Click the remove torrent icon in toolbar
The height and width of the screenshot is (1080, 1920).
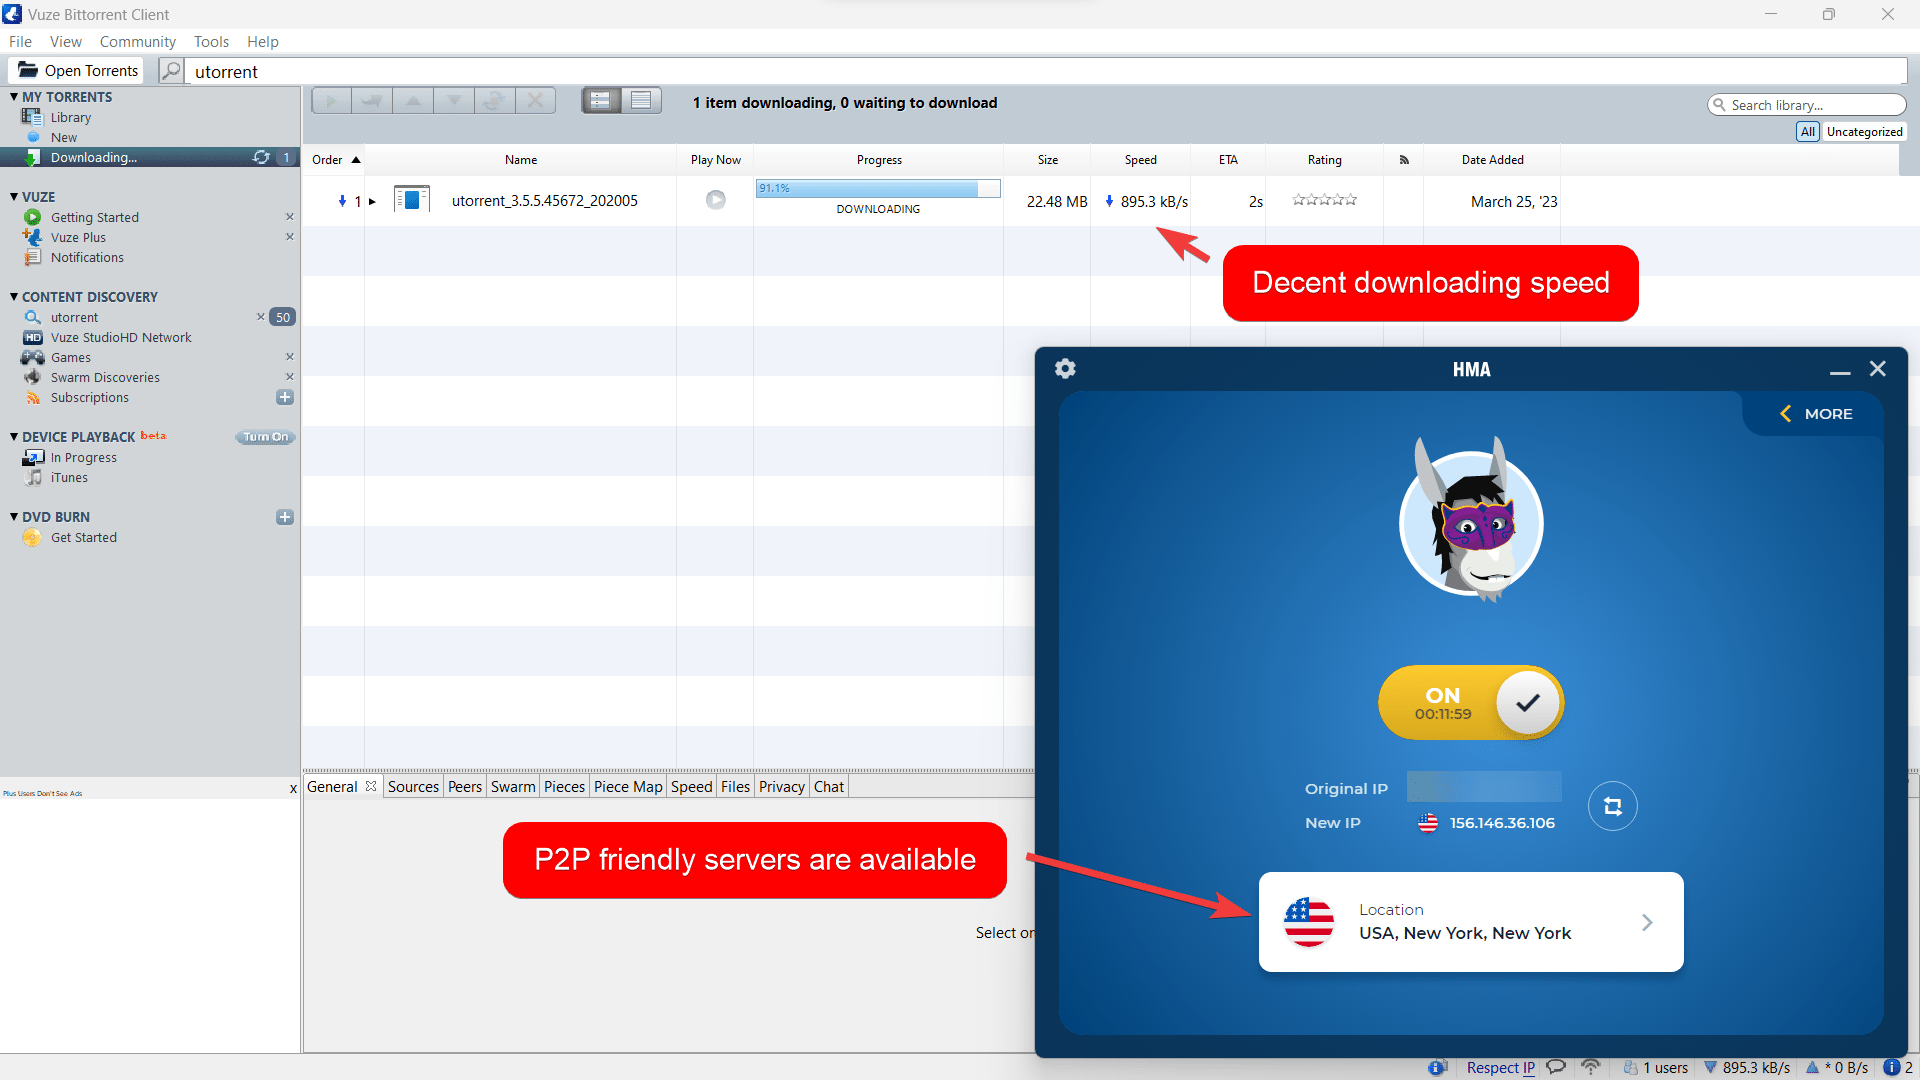pyautogui.click(x=537, y=103)
